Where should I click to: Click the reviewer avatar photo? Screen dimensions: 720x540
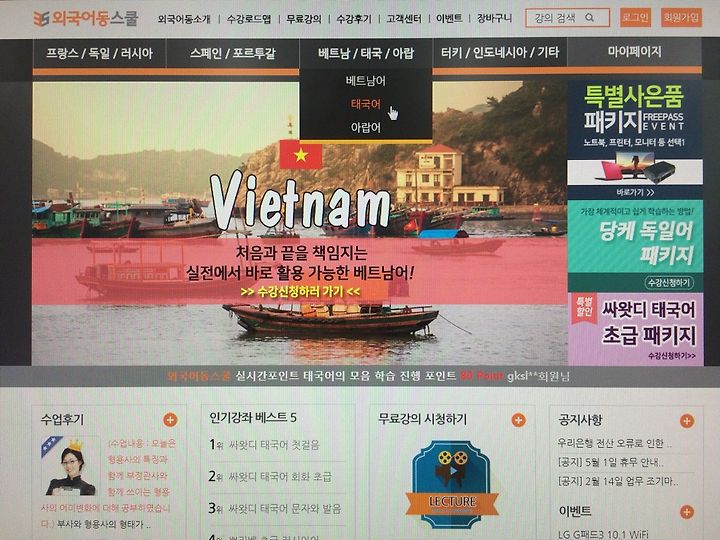70,466
